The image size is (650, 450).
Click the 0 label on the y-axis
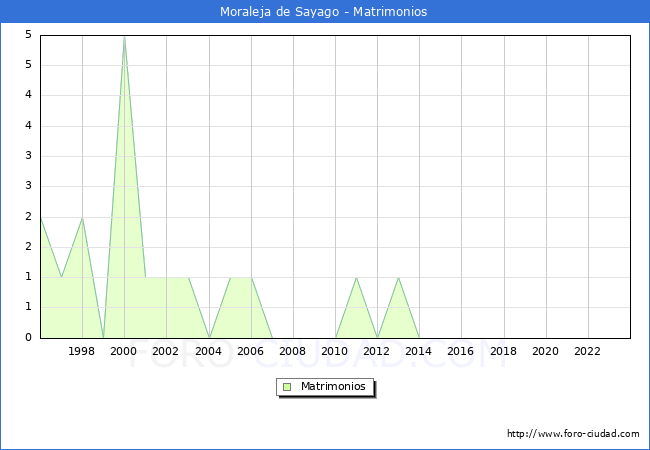pyautogui.click(x=29, y=338)
